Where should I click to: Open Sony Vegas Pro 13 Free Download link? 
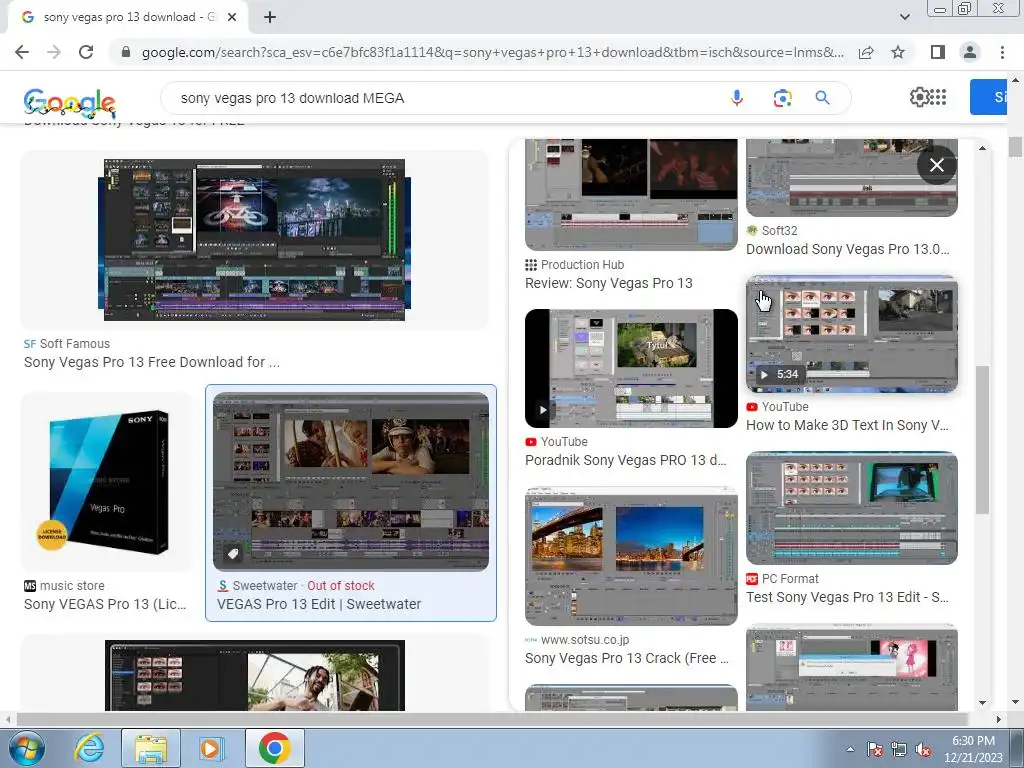tap(152, 362)
